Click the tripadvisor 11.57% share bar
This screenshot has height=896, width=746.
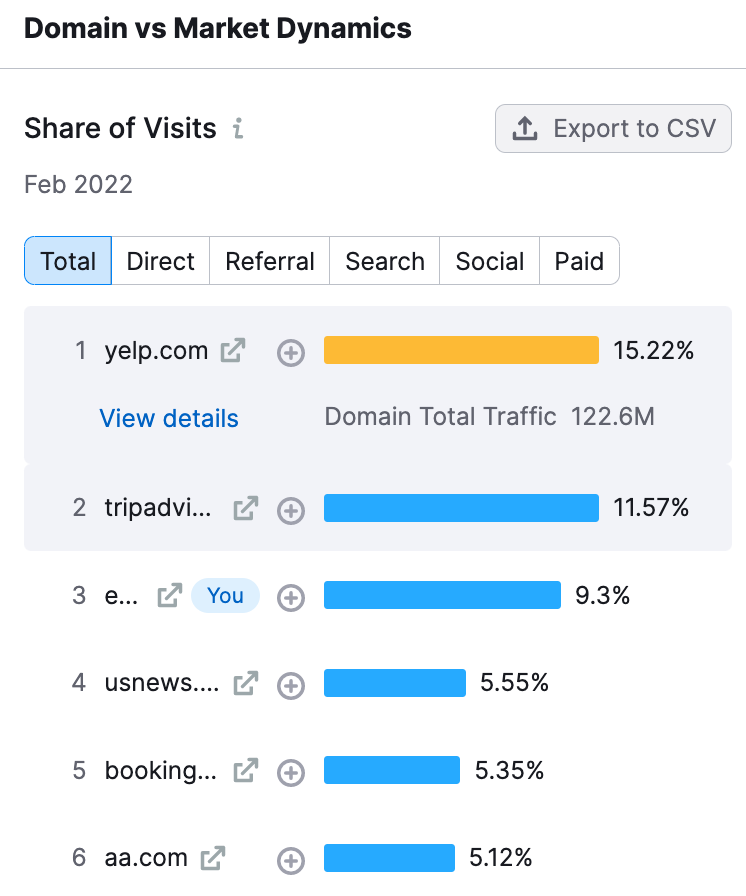click(x=462, y=508)
